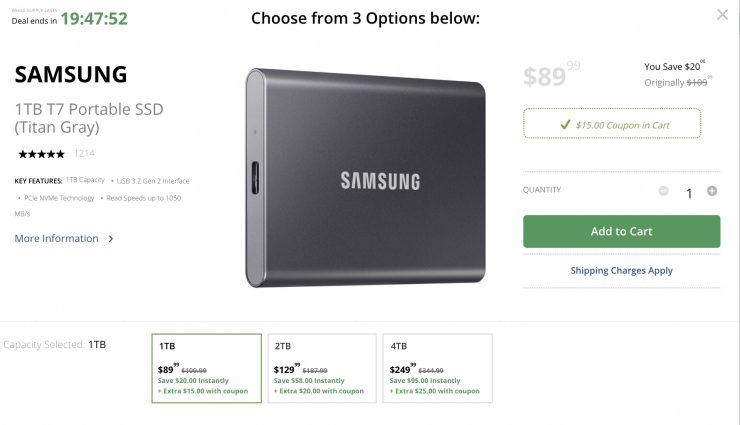
Task: Decrease quantity with the minus icon
Action: tap(664, 191)
